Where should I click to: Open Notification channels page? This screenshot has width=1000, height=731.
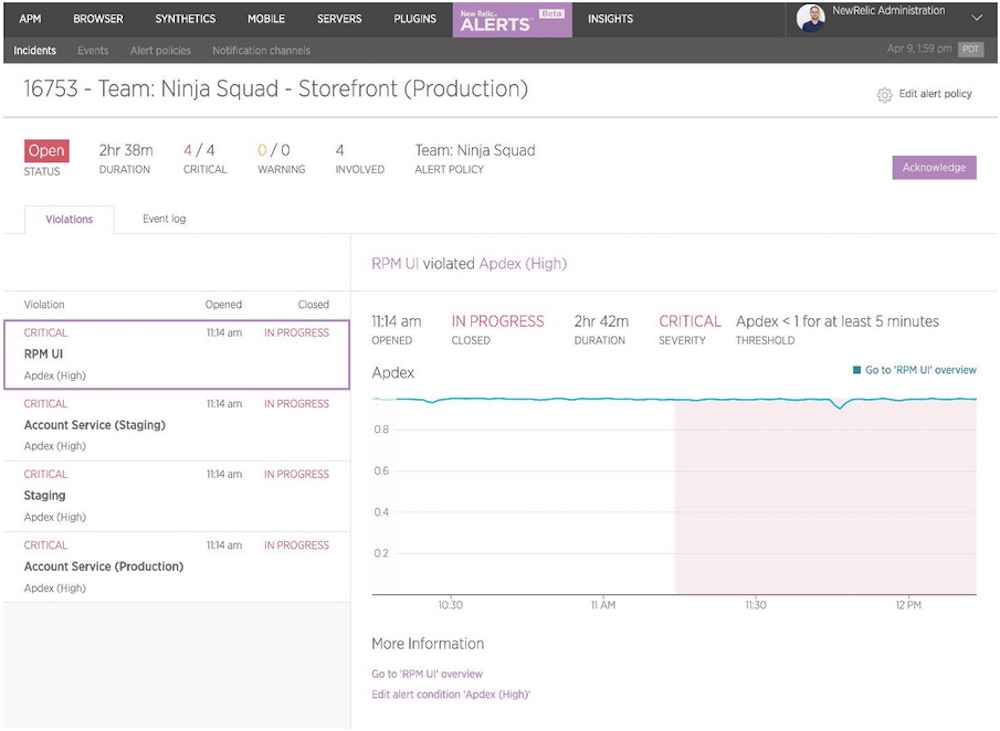point(261,51)
